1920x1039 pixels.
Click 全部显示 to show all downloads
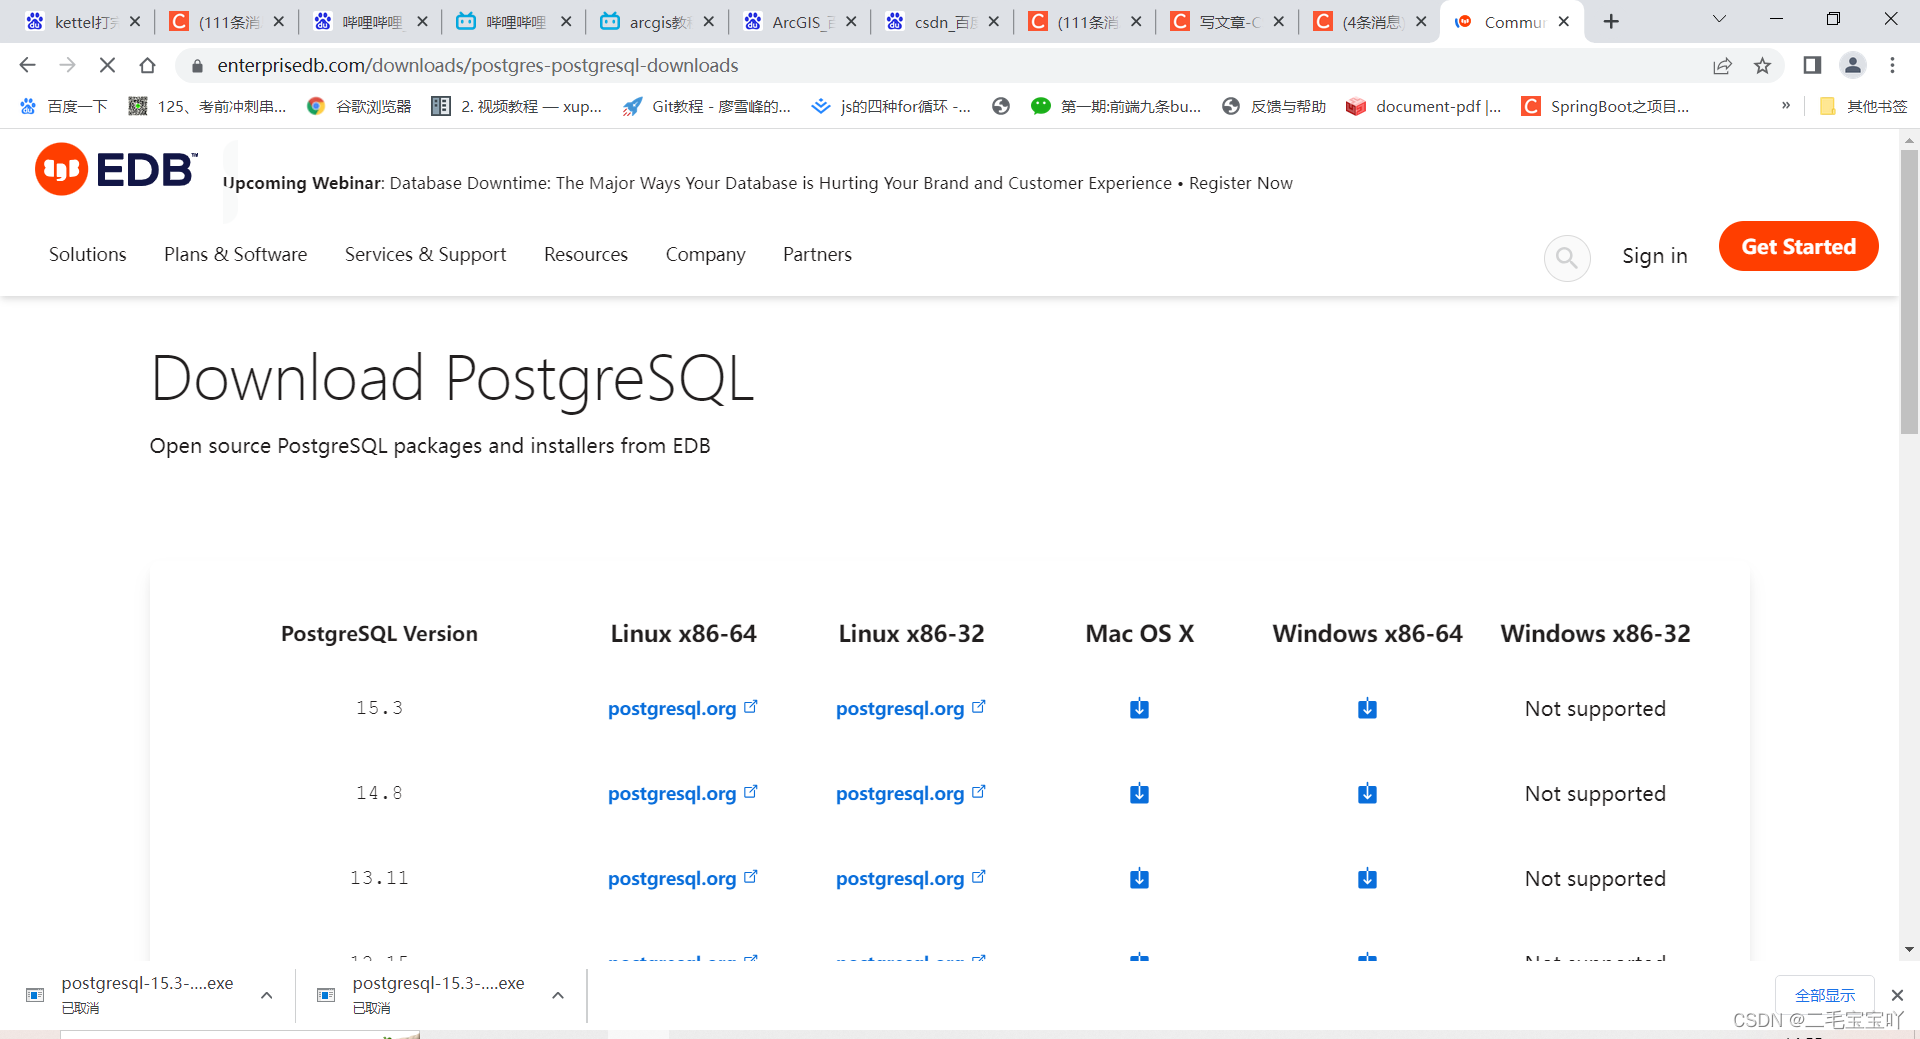(x=1824, y=995)
